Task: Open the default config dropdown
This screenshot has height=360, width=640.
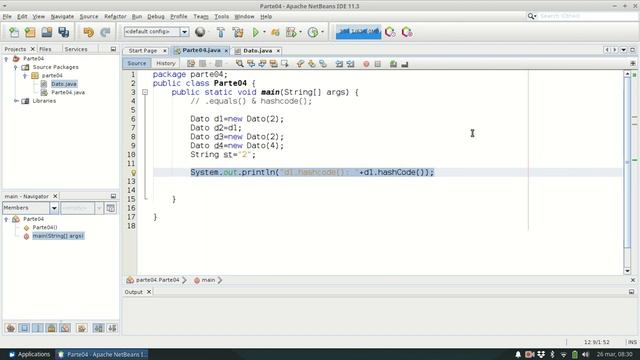Action: pos(184,32)
